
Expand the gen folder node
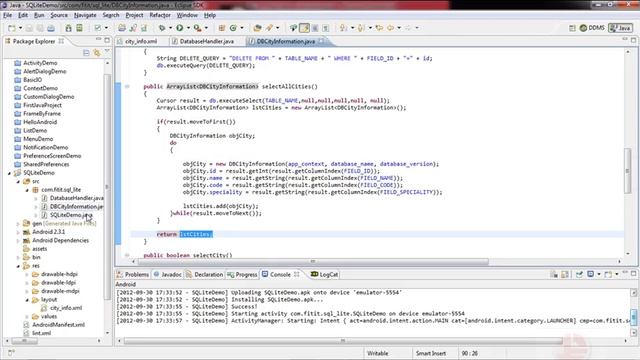[18, 224]
